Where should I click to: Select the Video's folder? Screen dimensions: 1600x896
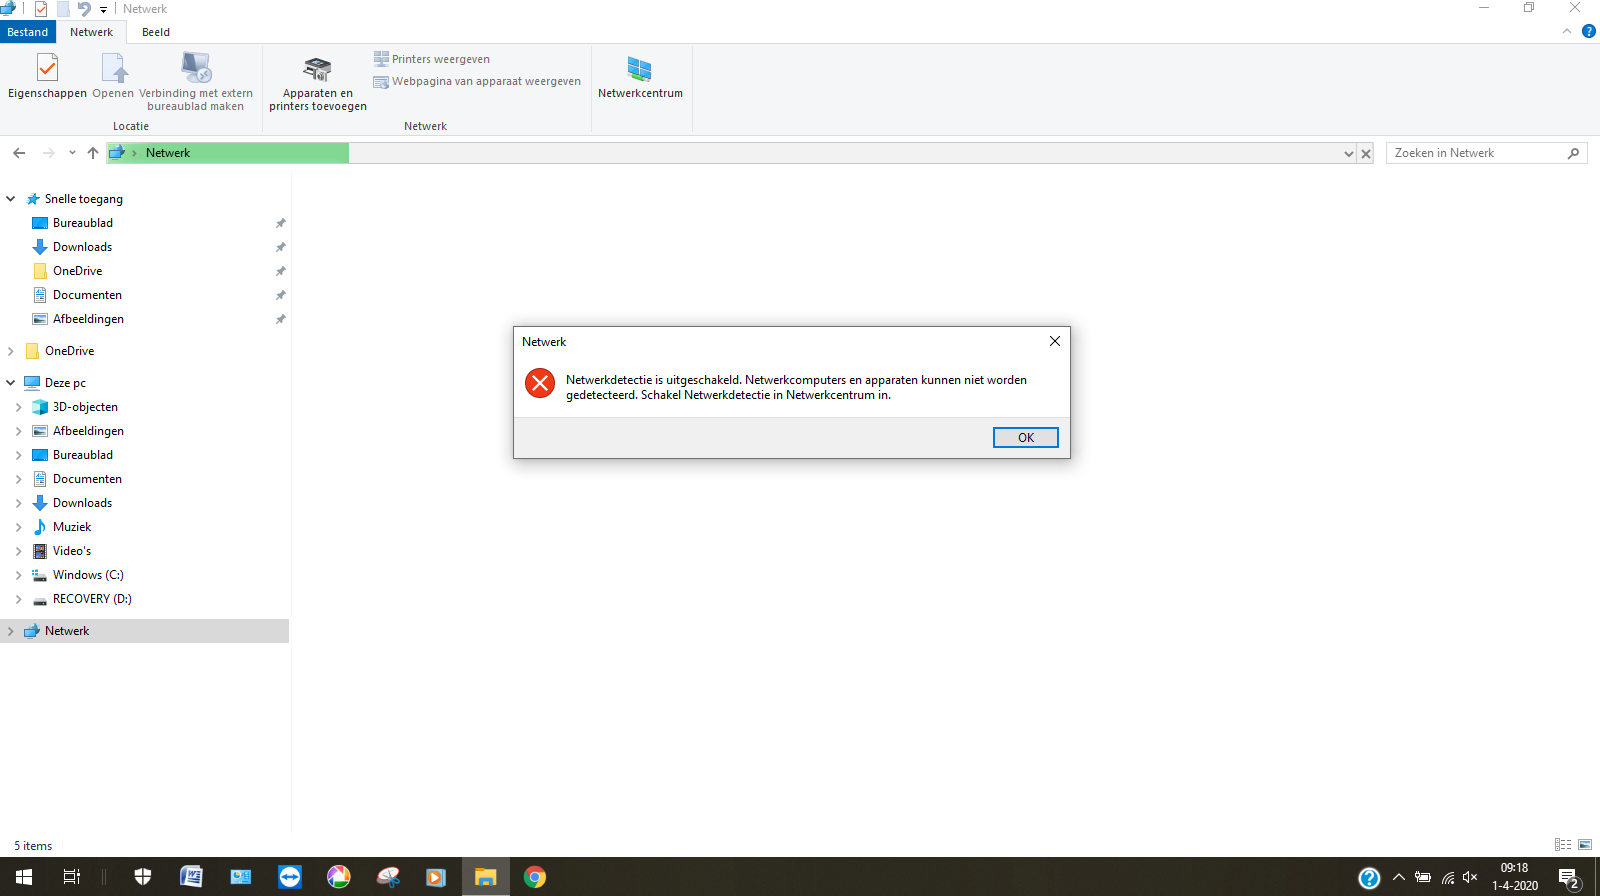72,551
